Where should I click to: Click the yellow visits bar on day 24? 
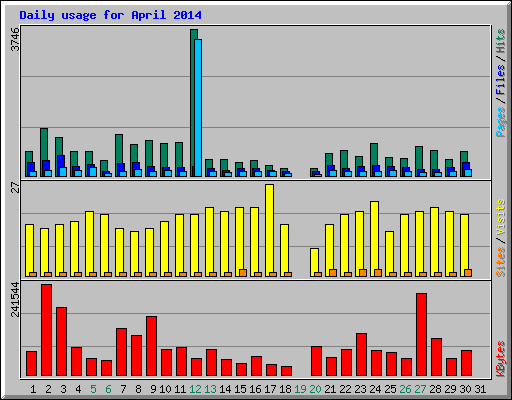(x=374, y=239)
